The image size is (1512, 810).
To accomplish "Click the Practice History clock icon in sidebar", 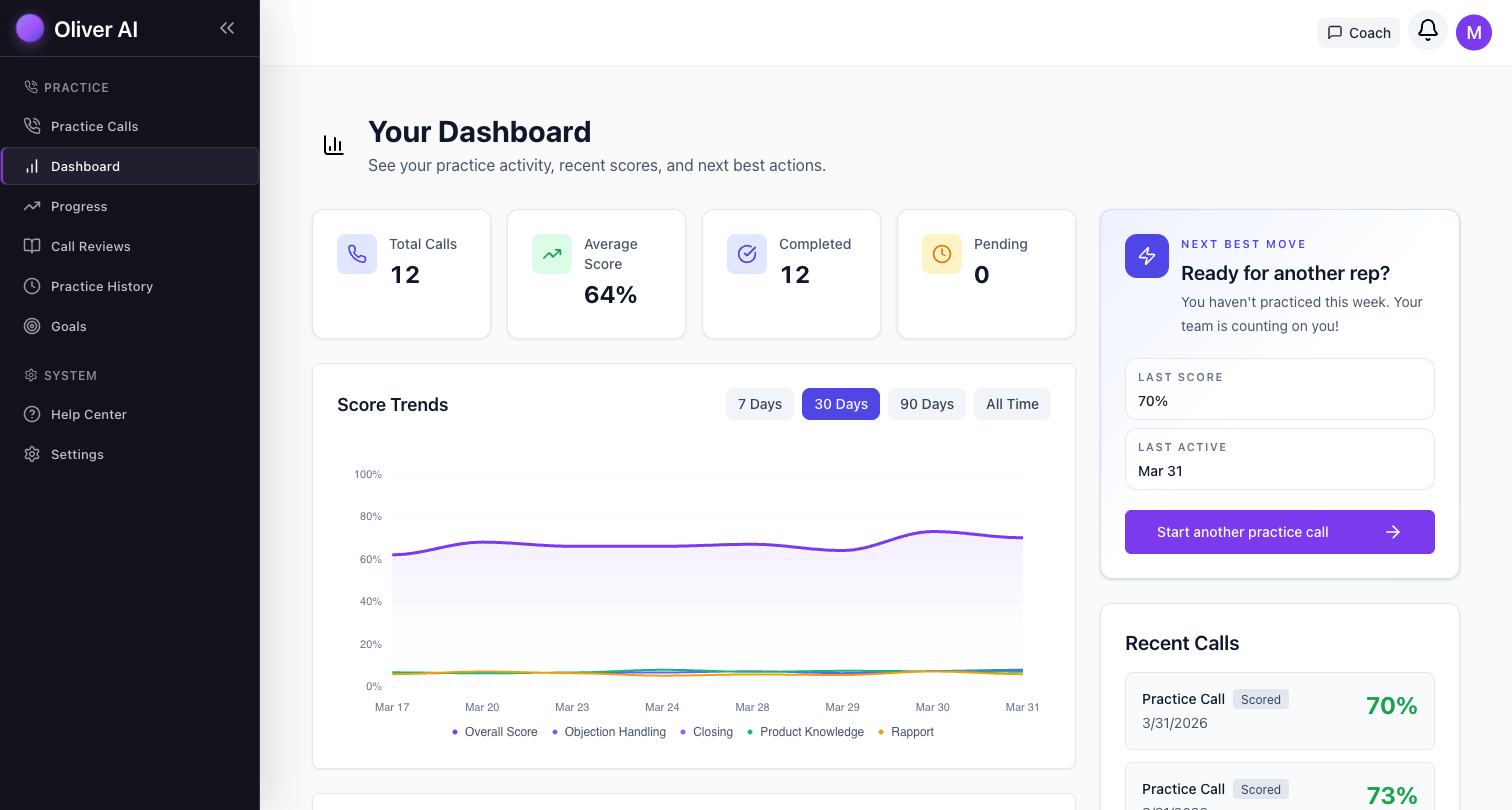I will [32, 286].
